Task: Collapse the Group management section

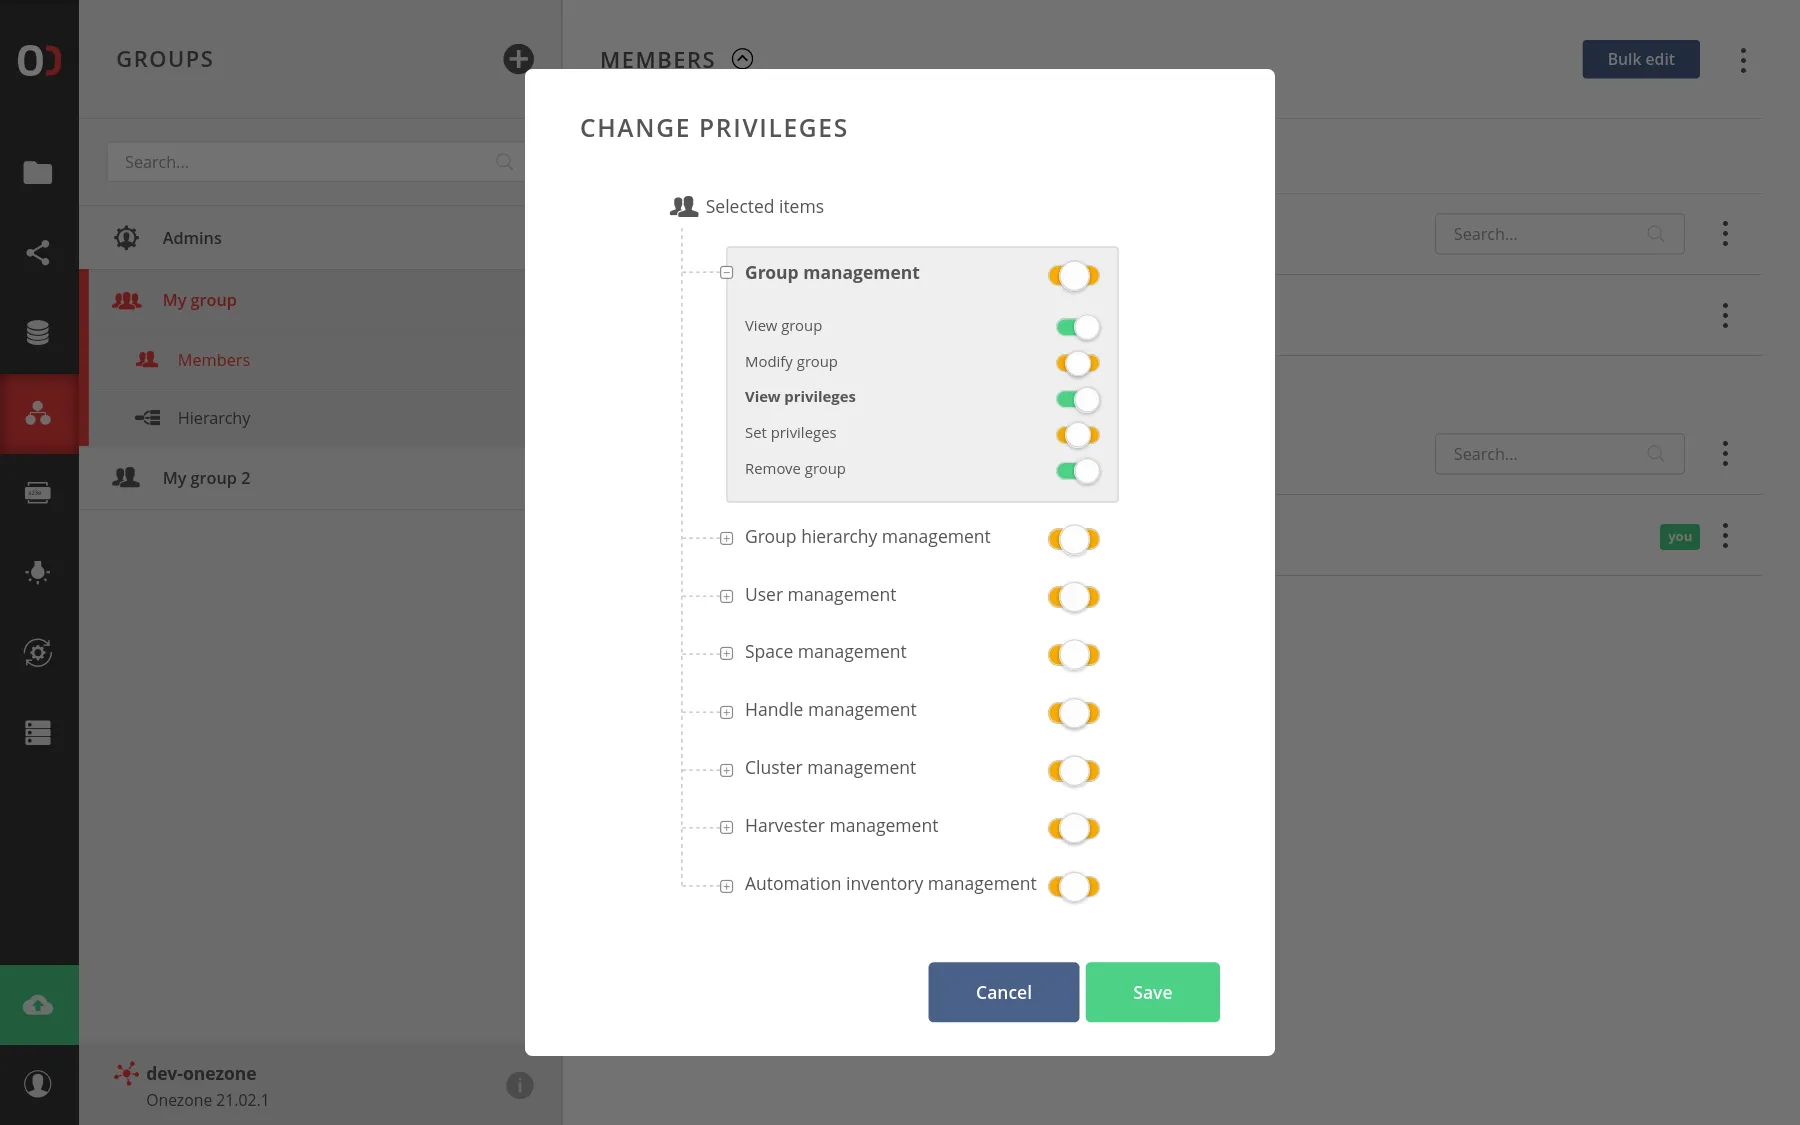Action: 727,273
